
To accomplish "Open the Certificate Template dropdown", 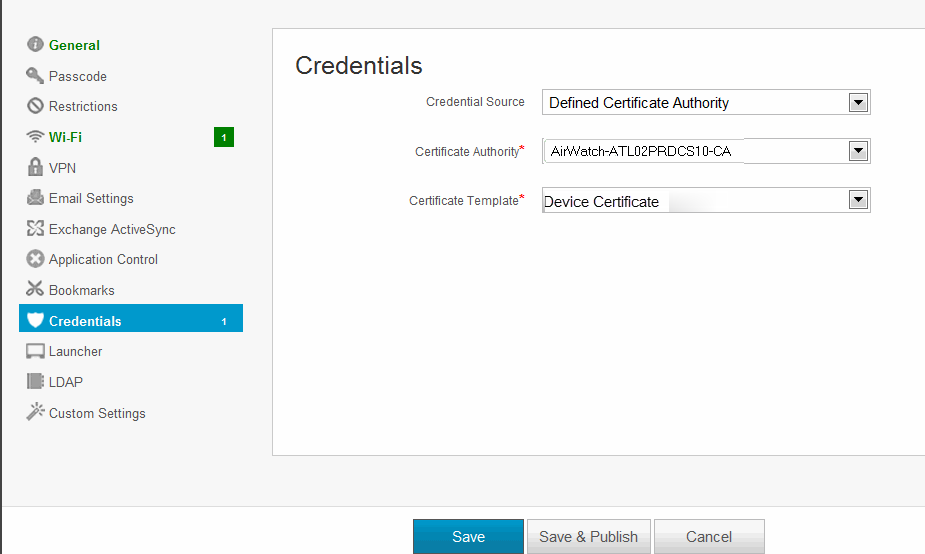I will (x=857, y=200).
